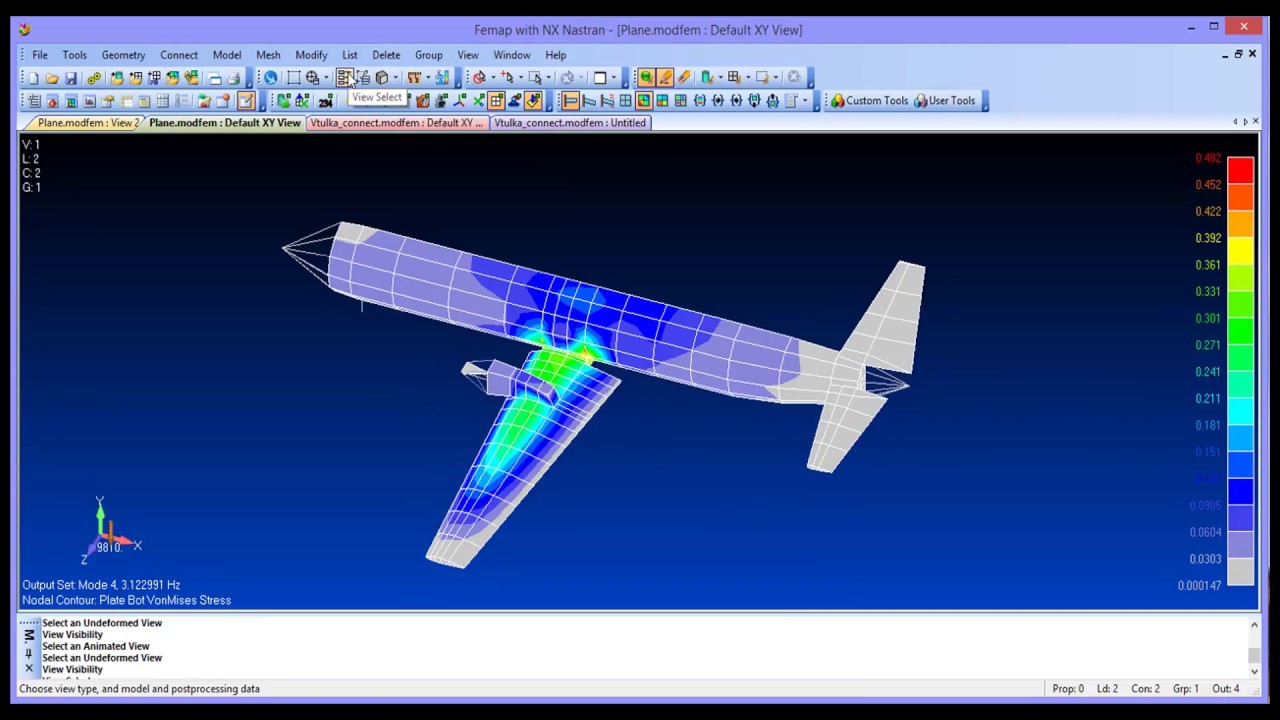Click the Save model floppy icon

point(71,77)
